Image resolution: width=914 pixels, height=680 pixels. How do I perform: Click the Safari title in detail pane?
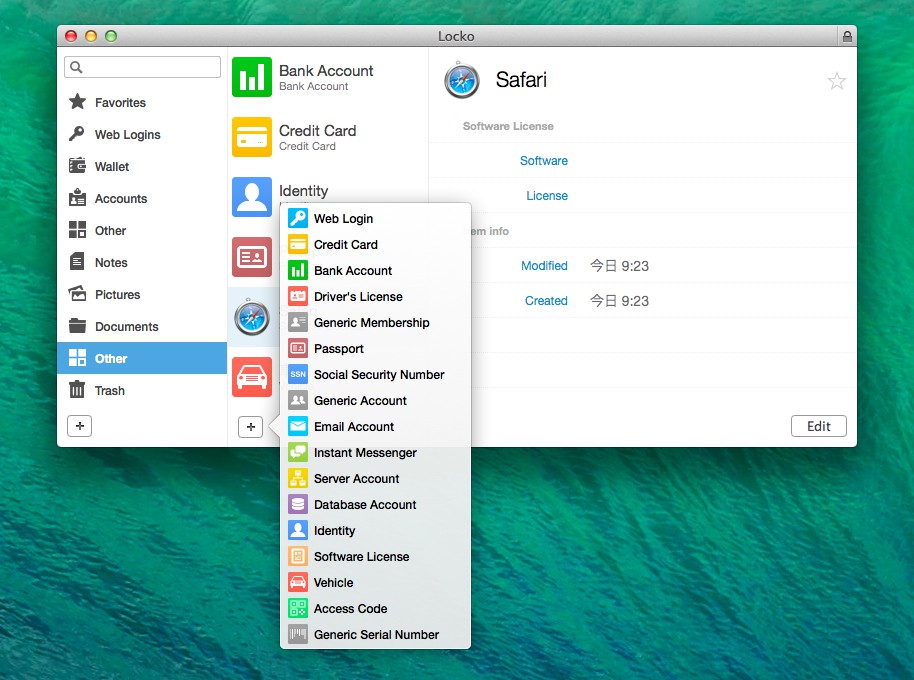(x=521, y=80)
